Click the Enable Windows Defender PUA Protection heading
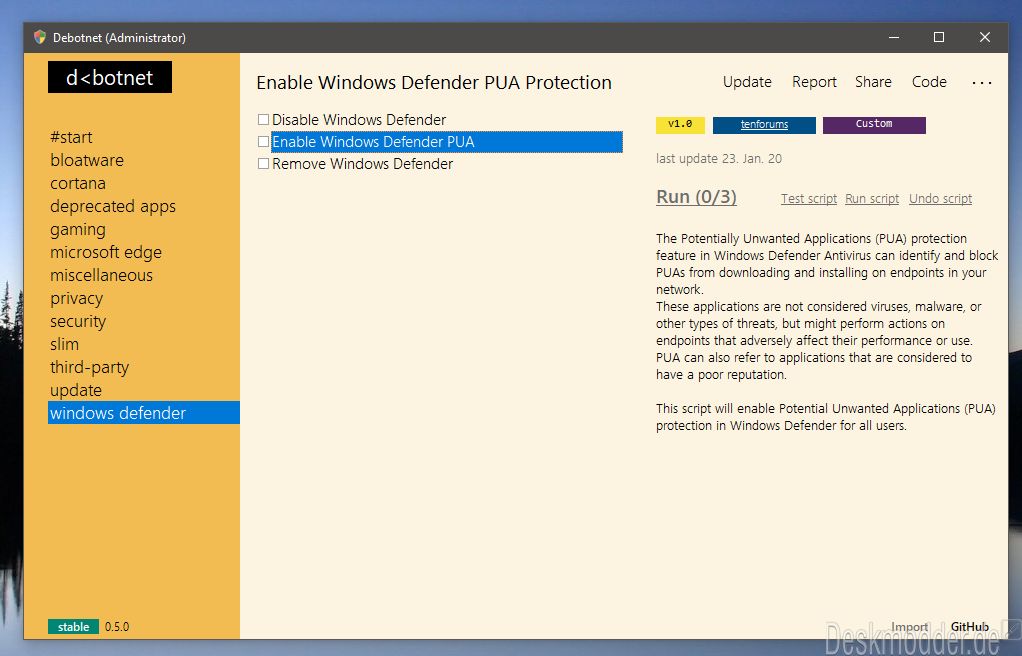Viewport: 1022px width, 656px height. 434,83
